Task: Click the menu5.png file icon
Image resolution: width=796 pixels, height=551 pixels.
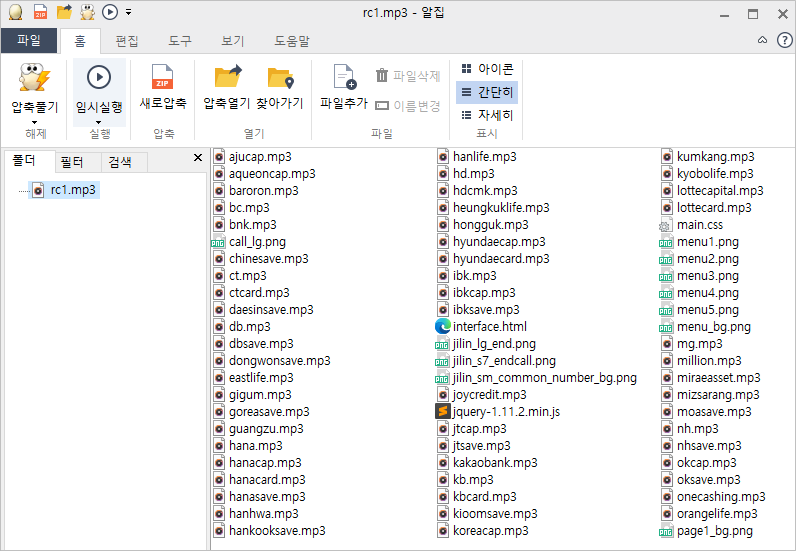Action: 666,311
